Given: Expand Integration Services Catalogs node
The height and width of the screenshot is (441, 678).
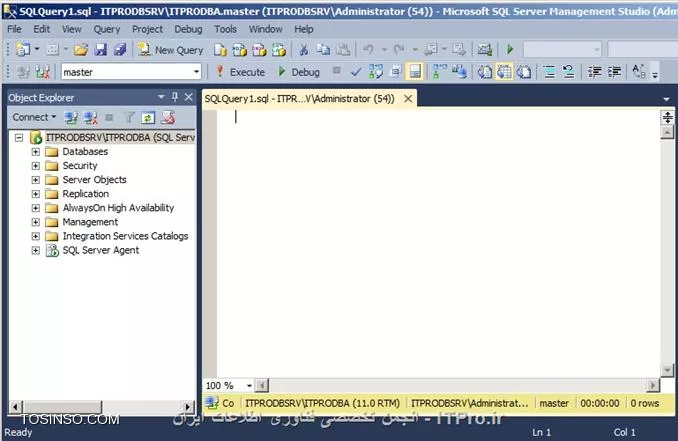Looking at the screenshot, I should 35,236.
